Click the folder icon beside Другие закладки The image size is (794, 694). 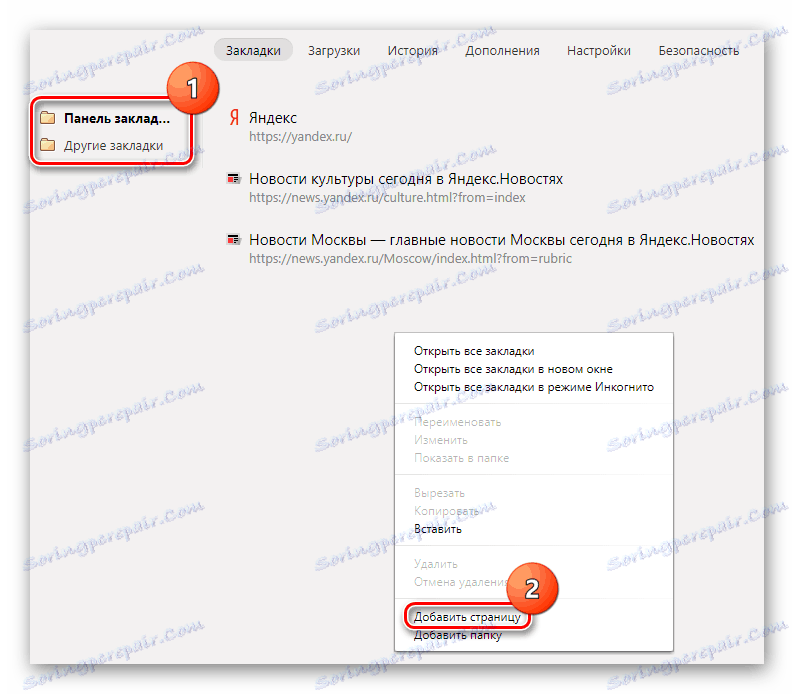pyautogui.click(x=48, y=145)
